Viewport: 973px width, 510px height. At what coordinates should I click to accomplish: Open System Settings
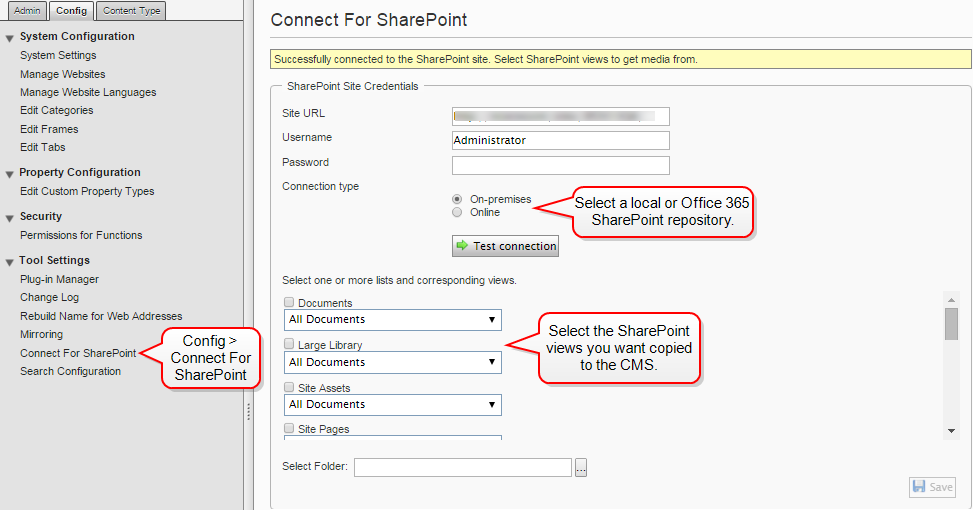click(58, 55)
